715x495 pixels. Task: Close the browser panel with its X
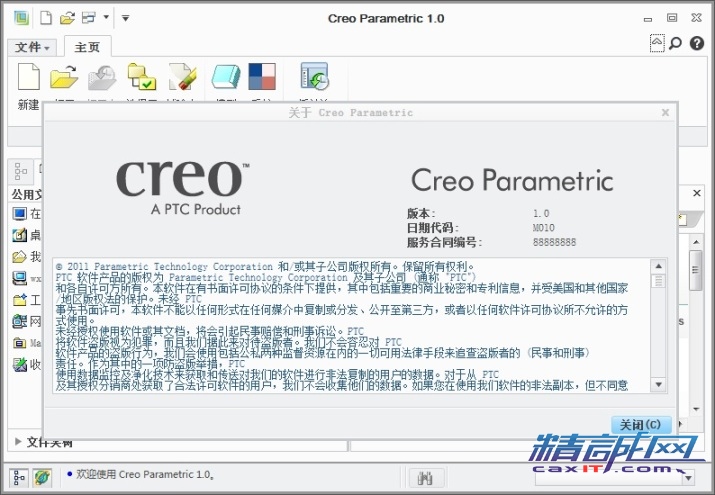[x=697, y=193]
